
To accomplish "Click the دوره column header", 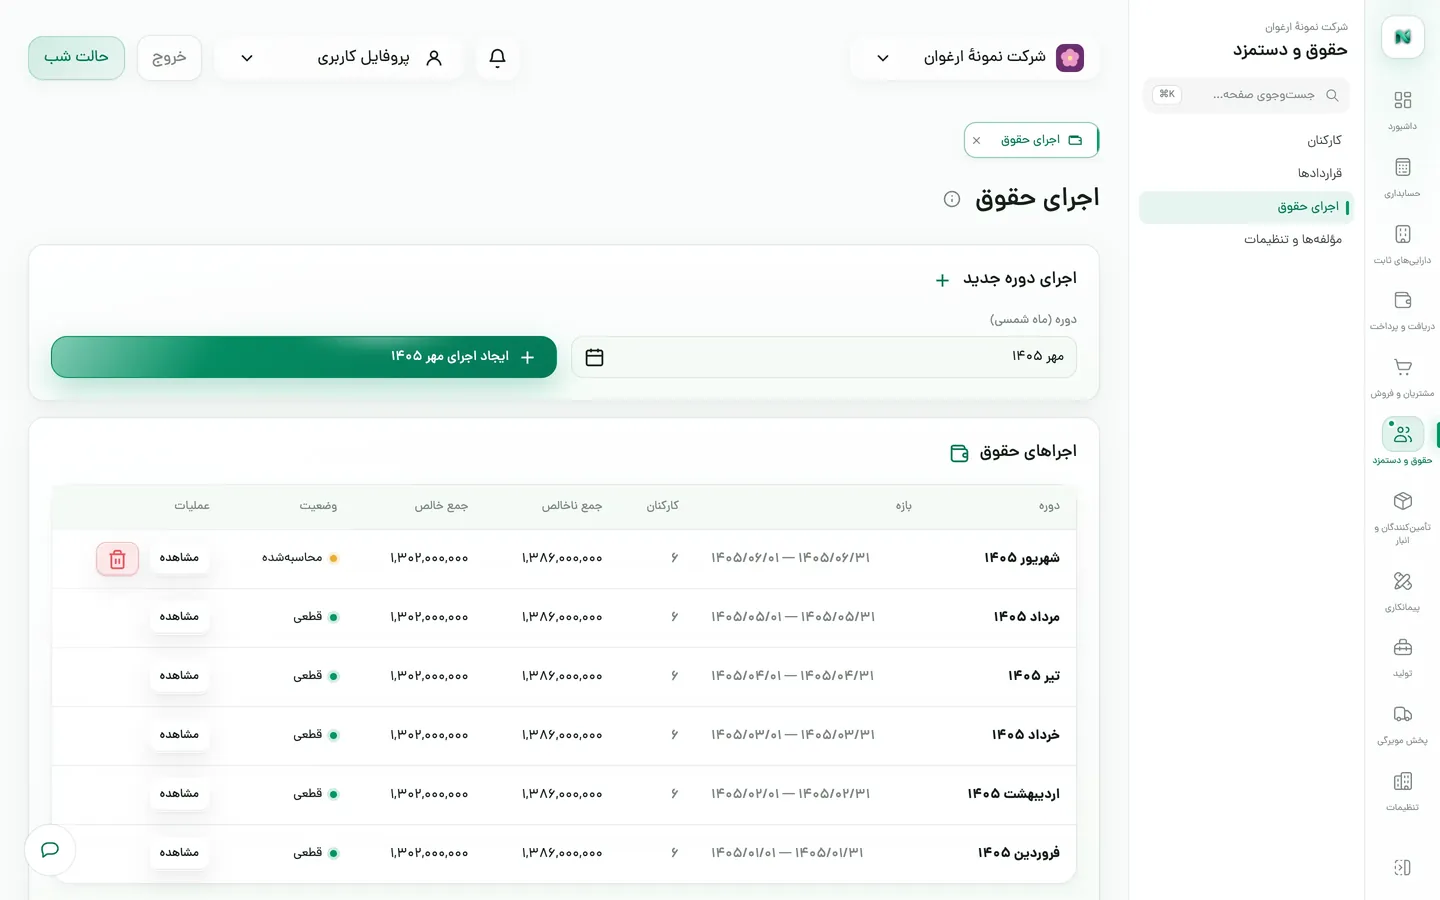I will coord(1049,506).
